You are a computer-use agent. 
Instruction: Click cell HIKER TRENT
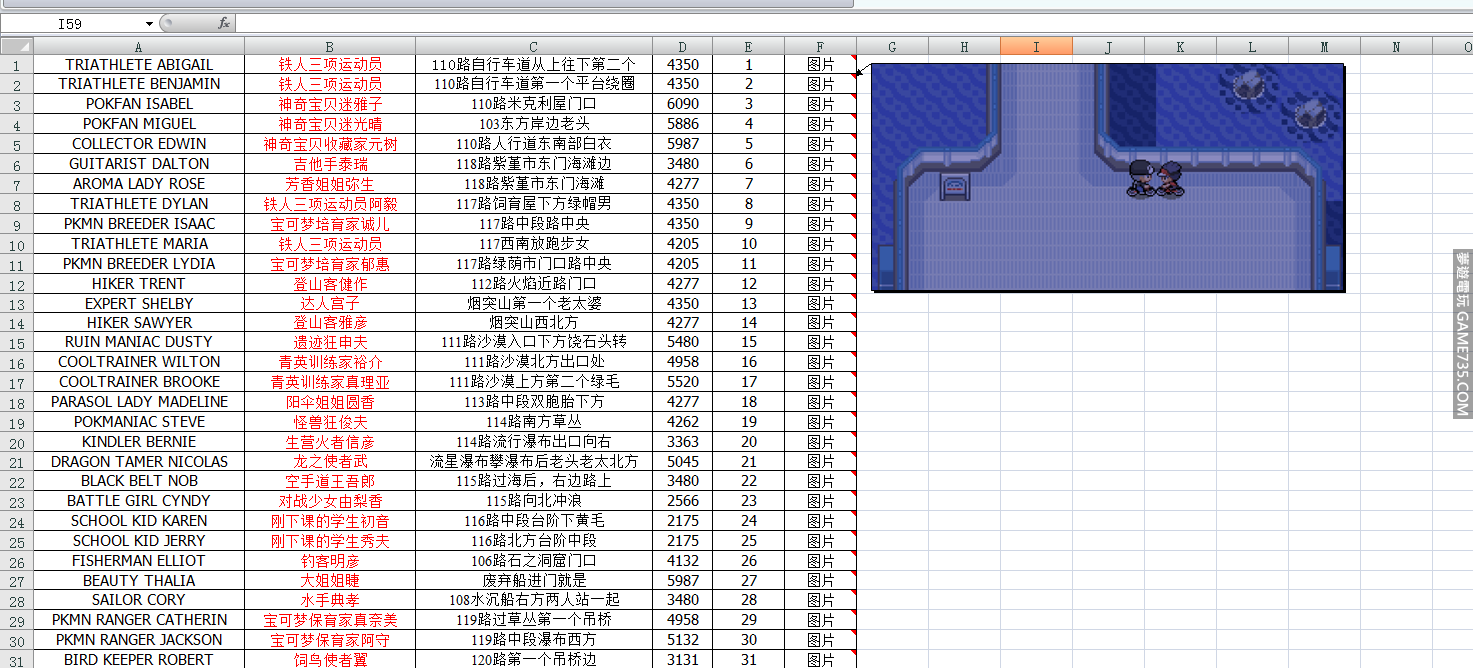(x=139, y=284)
